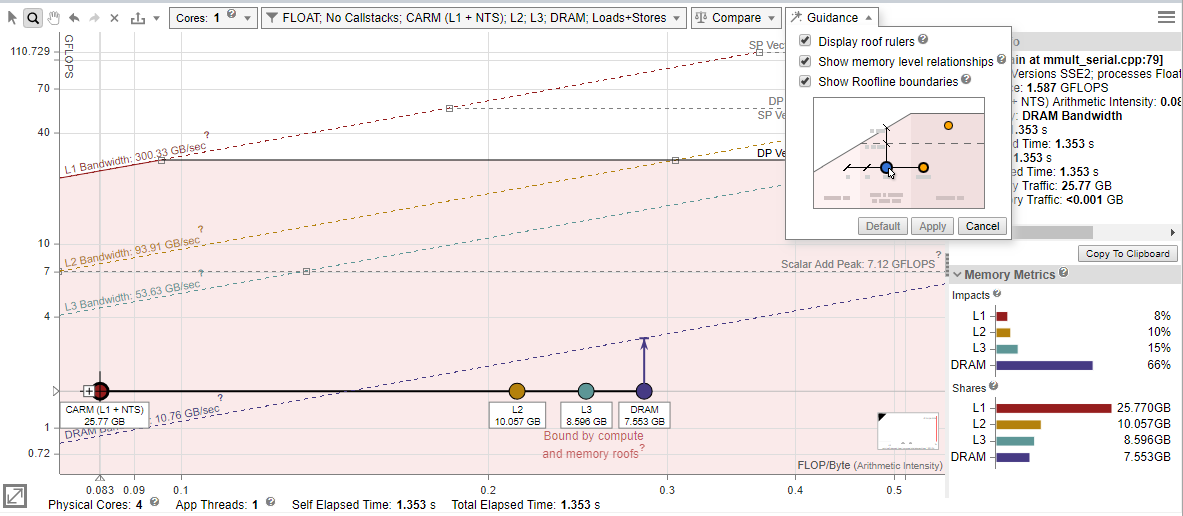Click the L3 Bandwidth 53.63 GB/sec label

click(132, 296)
